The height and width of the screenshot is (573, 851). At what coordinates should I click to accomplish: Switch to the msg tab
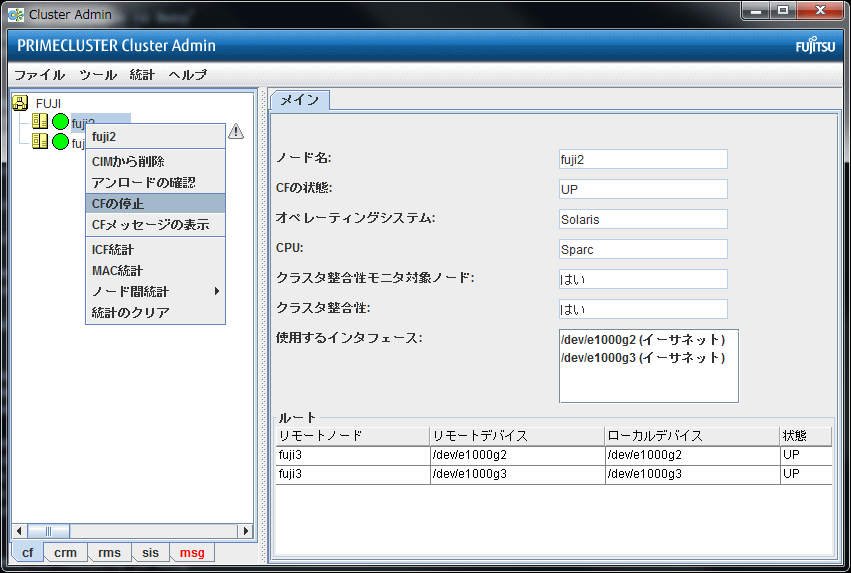point(192,553)
